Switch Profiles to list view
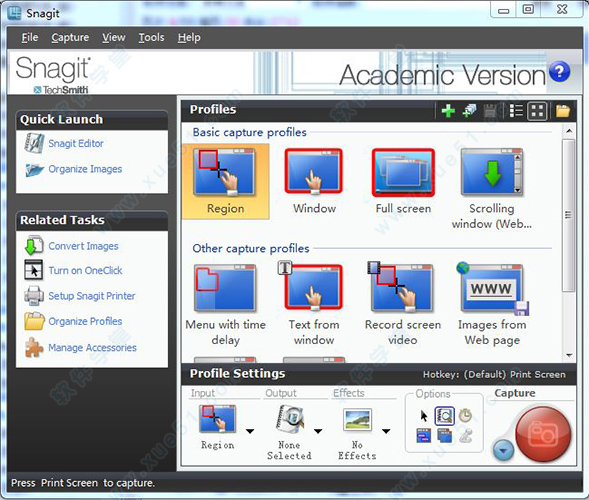This screenshot has width=589, height=500. coord(516,111)
